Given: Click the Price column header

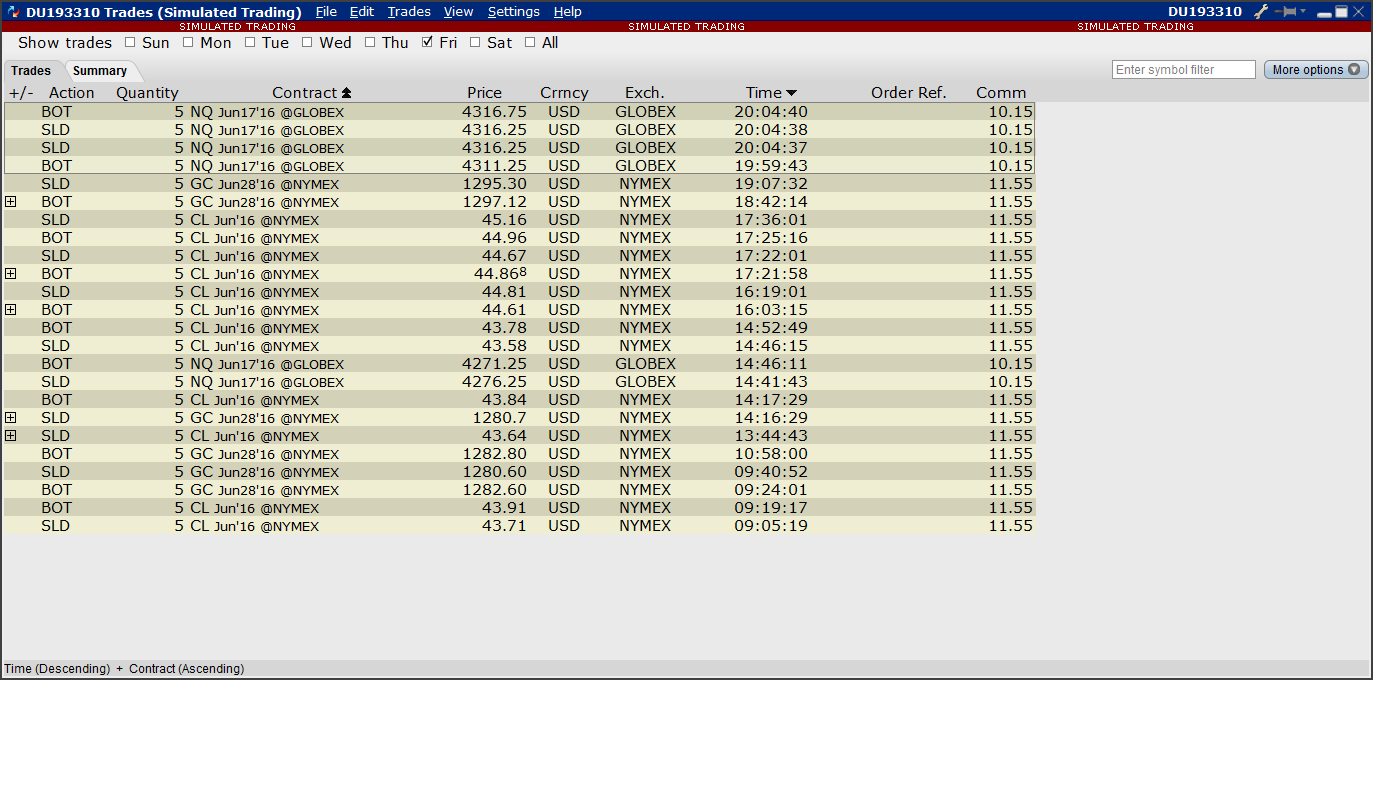Looking at the screenshot, I should coord(485,93).
